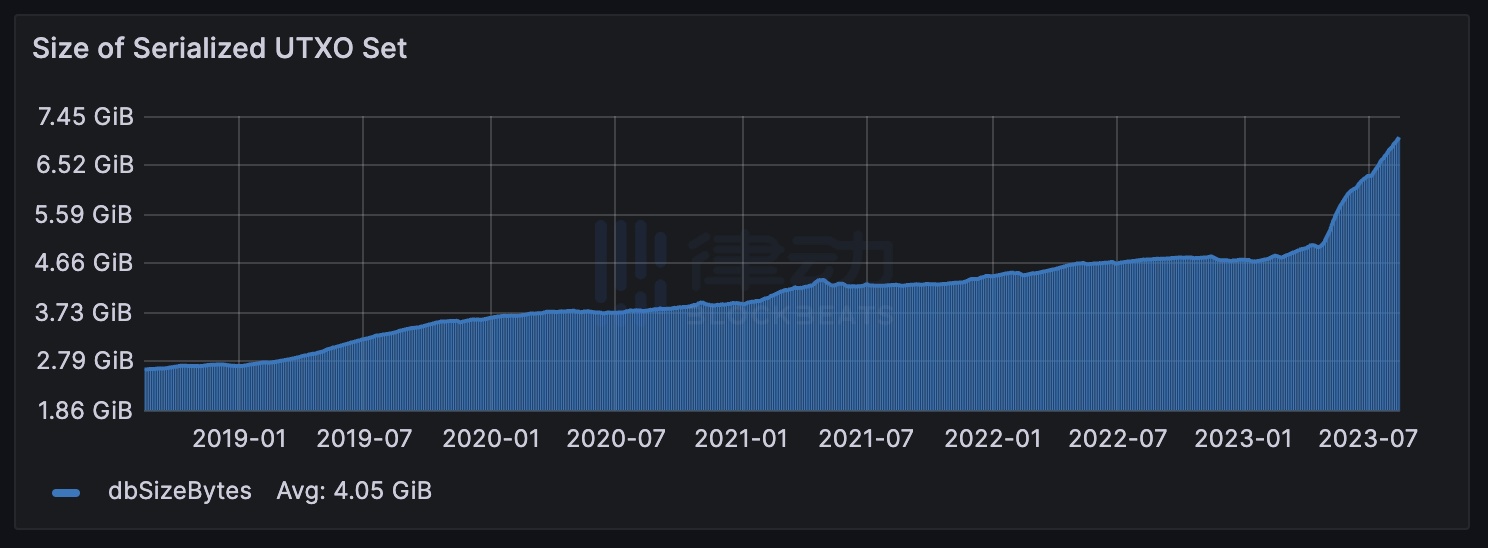Click the 3.73 GiB y-axis label
Screen dimensions: 1488x548
(85, 313)
